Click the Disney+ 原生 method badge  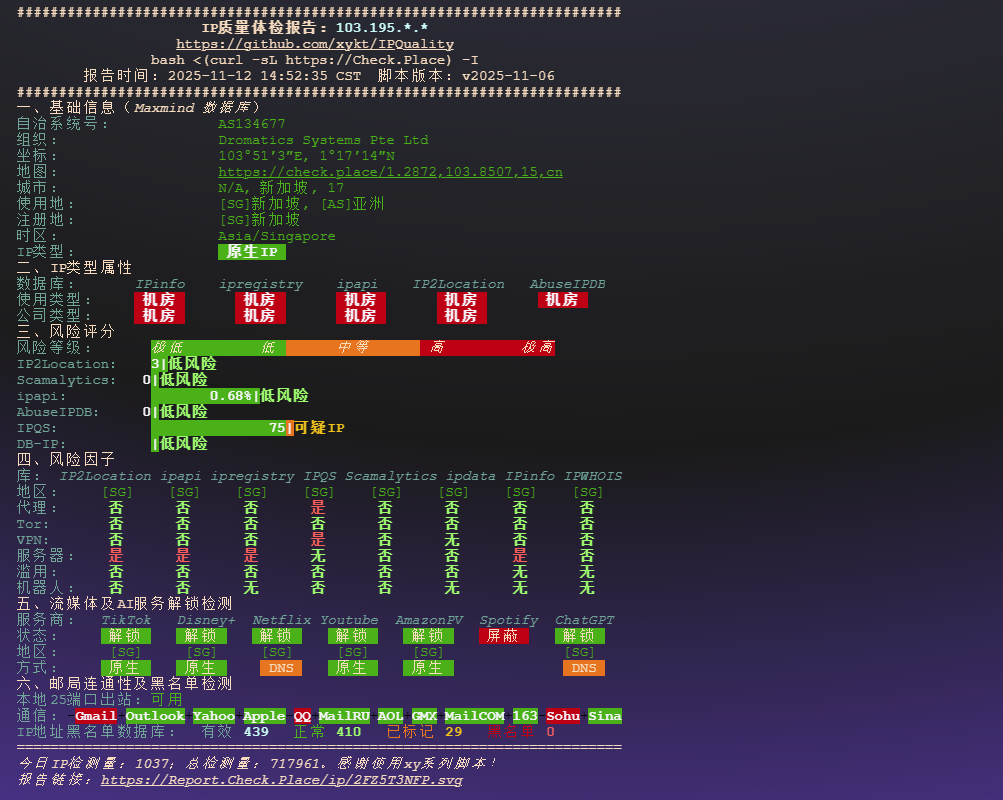[x=201, y=667]
